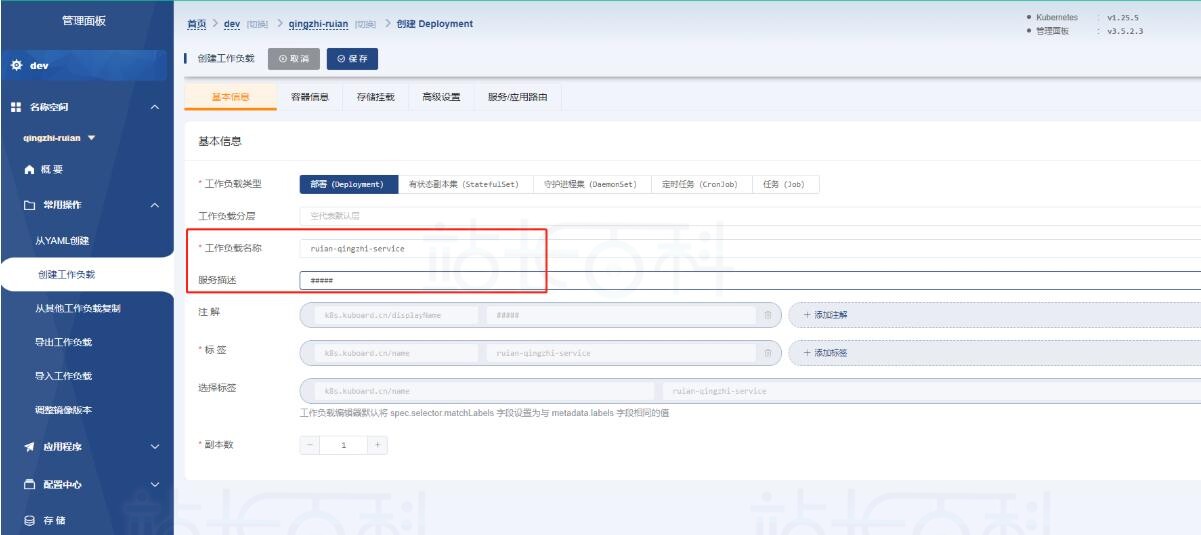Click the 创建 Deployment breadcrumb text
This screenshot has height=535, width=1201.
click(x=435, y=24)
